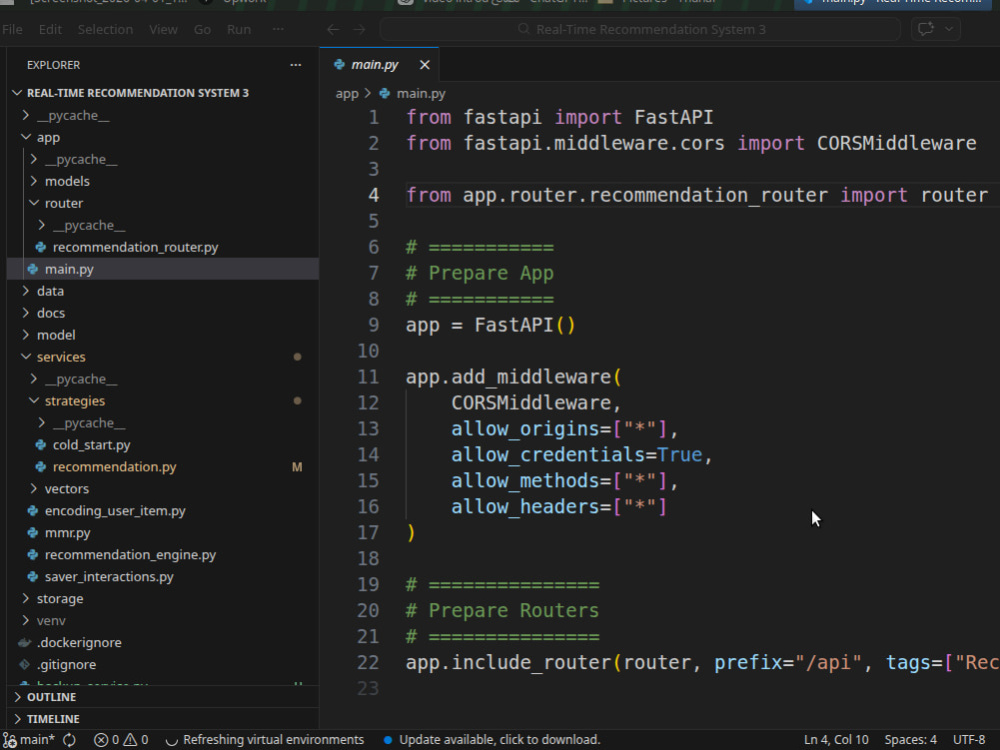The image size is (1000, 750).
Task: Click the Python icon in breadcrumb main.py
Action: pos(385,93)
